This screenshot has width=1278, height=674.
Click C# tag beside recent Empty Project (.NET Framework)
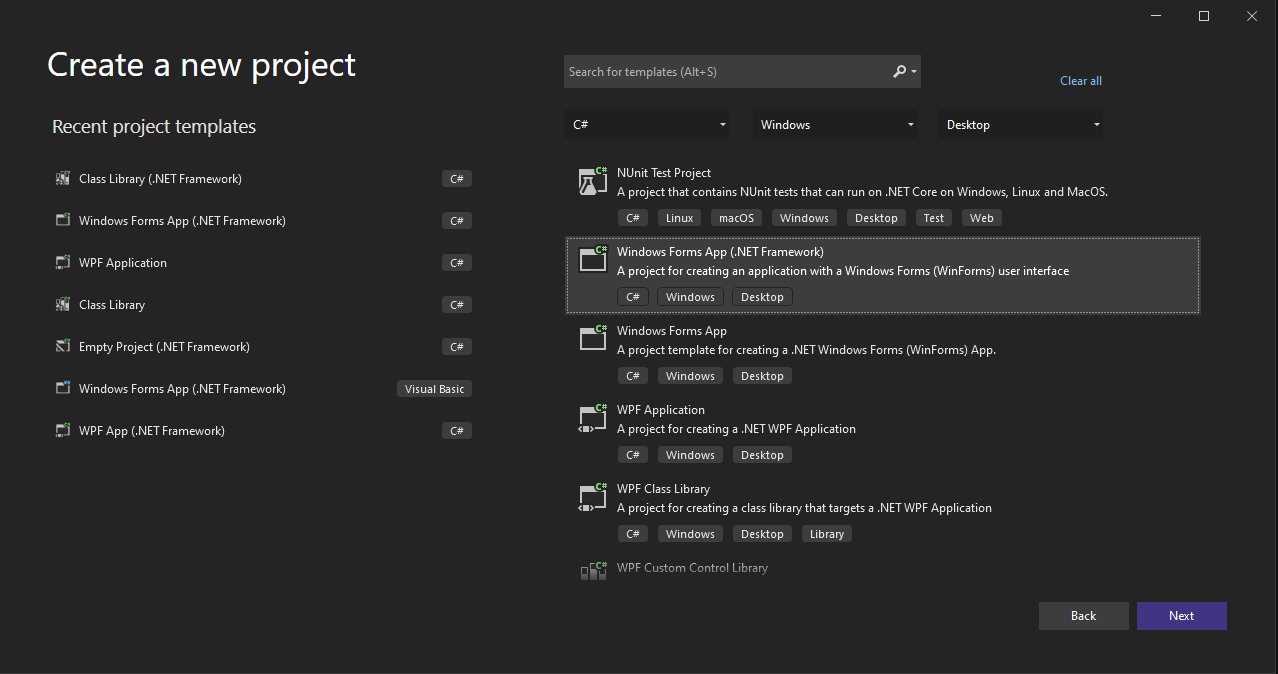click(x=457, y=347)
